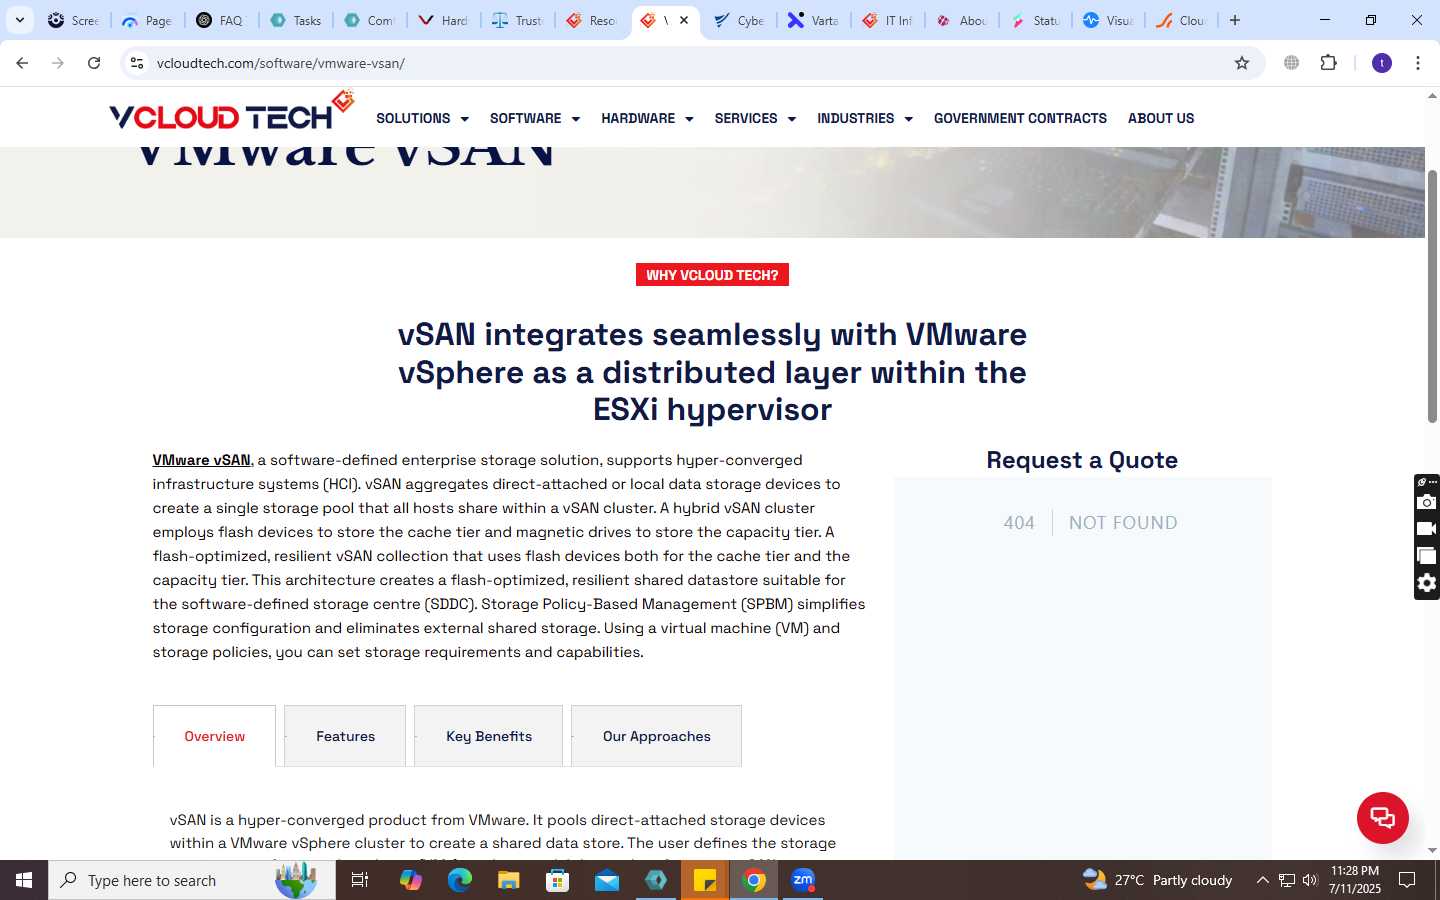The image size is (1440, 900).
Task: Open the red chat bubble widget
Action: click(1382, 817)
